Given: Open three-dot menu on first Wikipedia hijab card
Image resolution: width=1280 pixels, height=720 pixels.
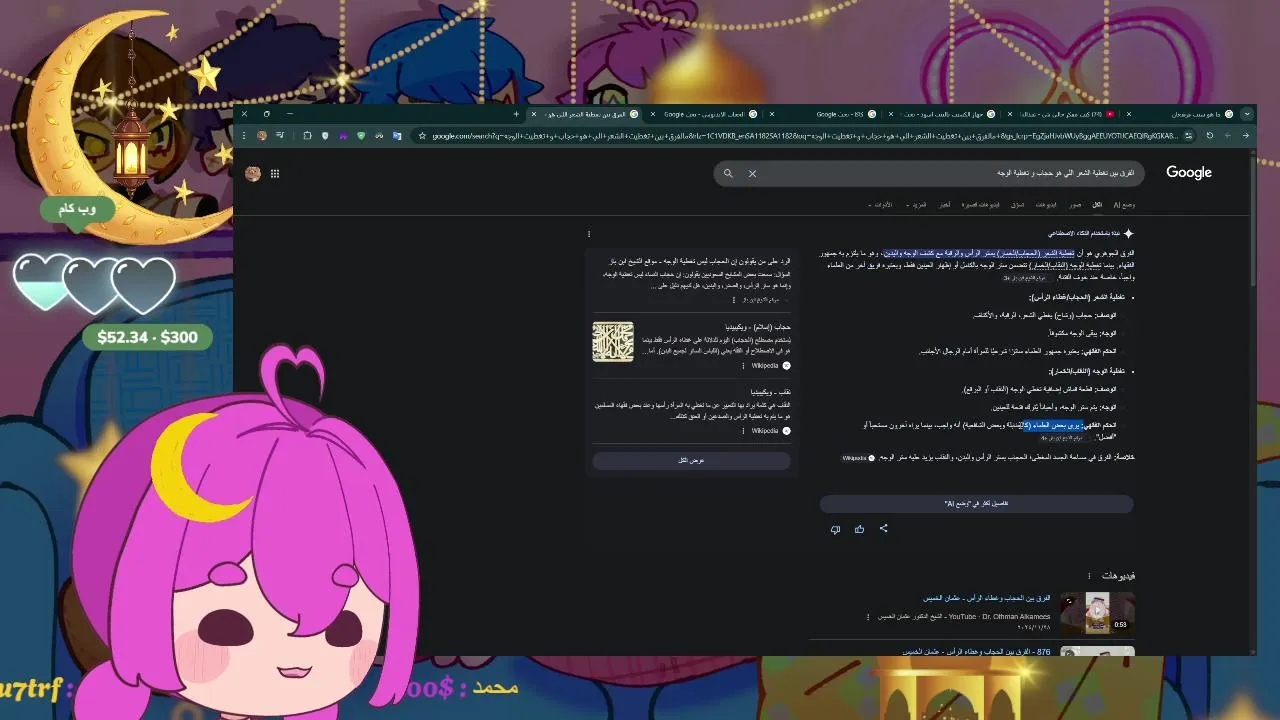Looking at the screenshot, I should click(x=743, y=366).
